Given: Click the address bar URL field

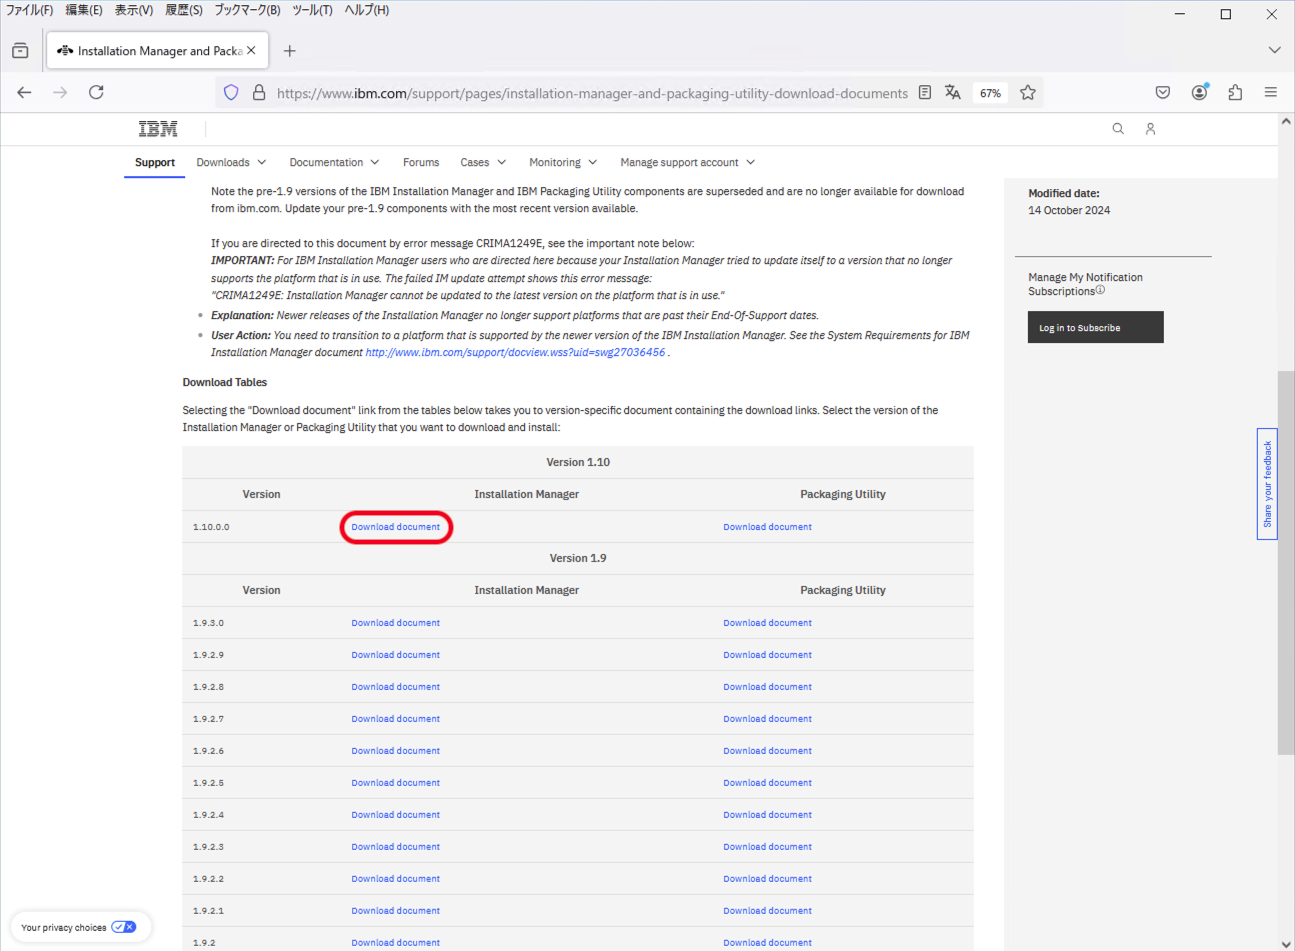Looking at the screenshot, I should point(592,93).
